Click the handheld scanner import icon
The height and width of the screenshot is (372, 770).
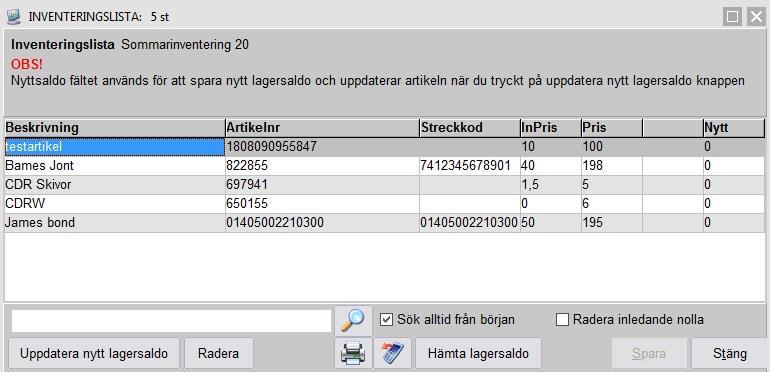(x=392, y=353)
